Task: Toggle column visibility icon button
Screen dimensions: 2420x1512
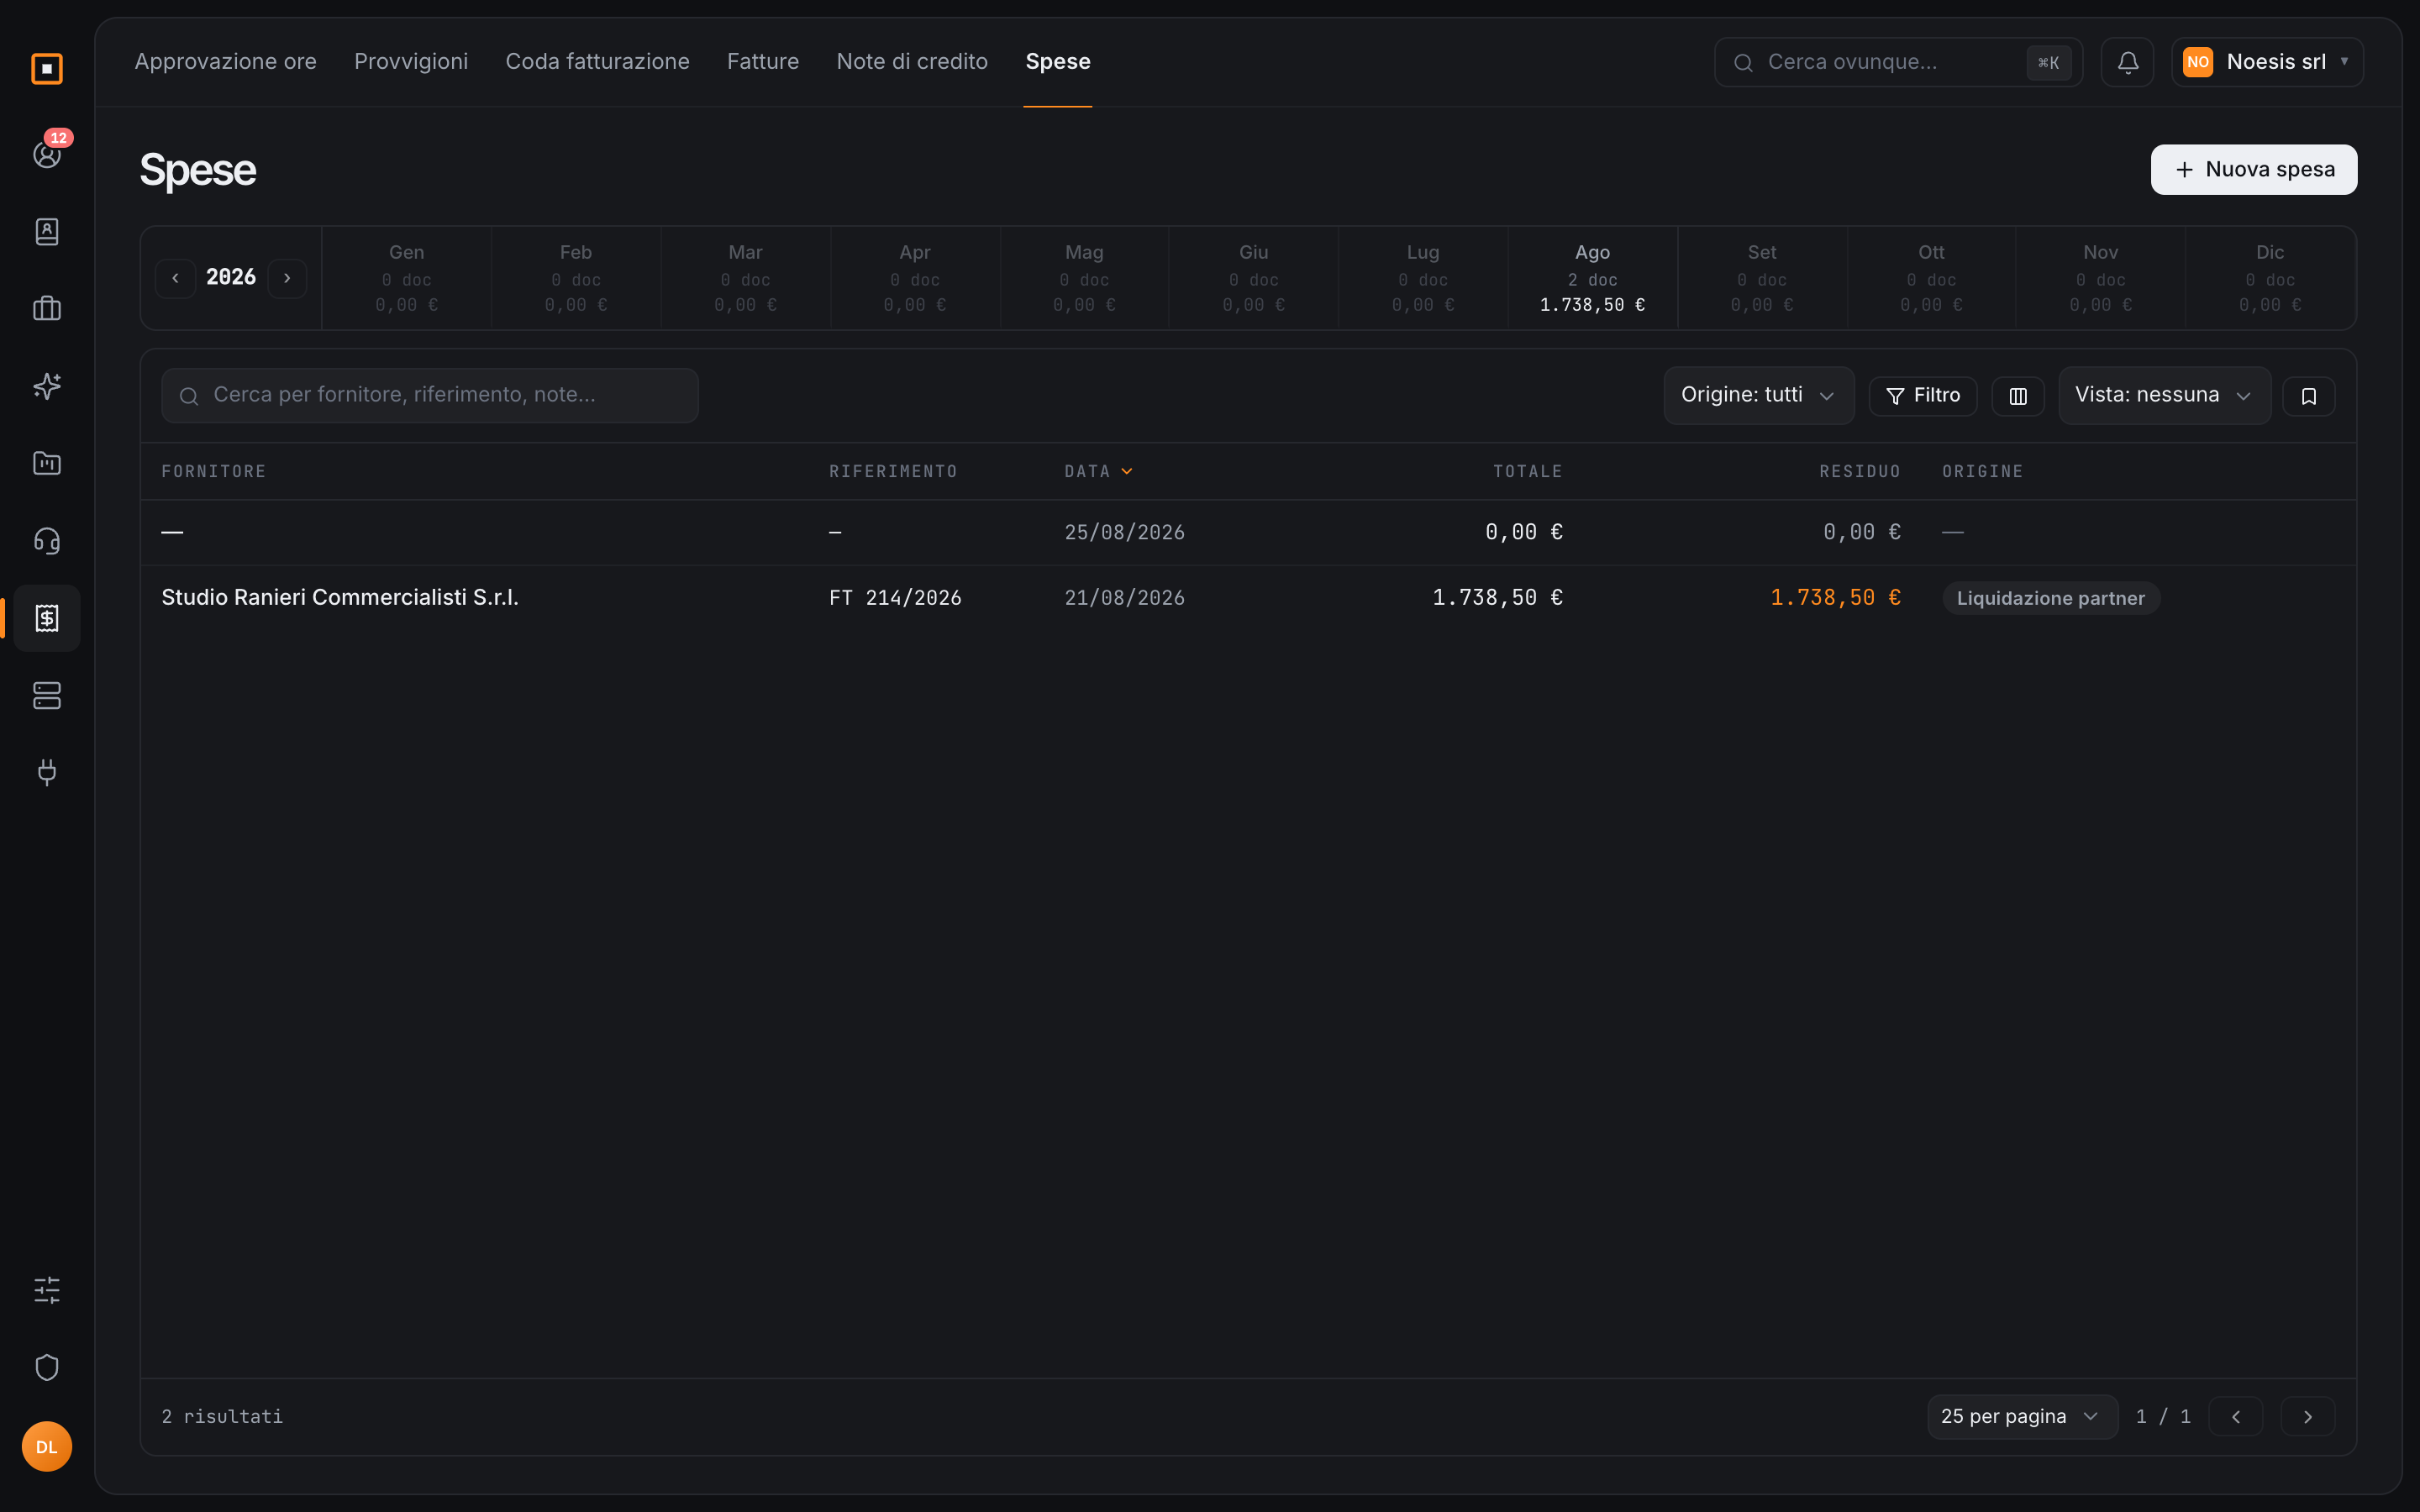Action: click(x=2018, y=396)
